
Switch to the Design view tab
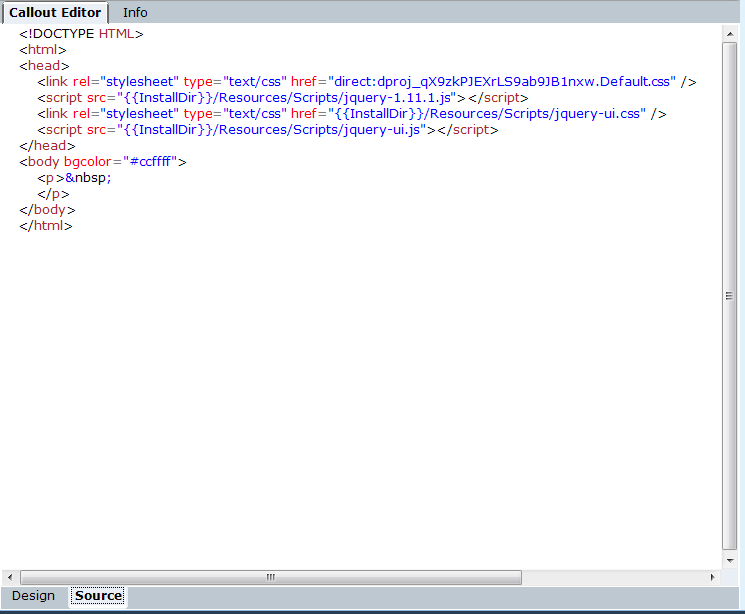pyautogui.click(x=33, y=596)
